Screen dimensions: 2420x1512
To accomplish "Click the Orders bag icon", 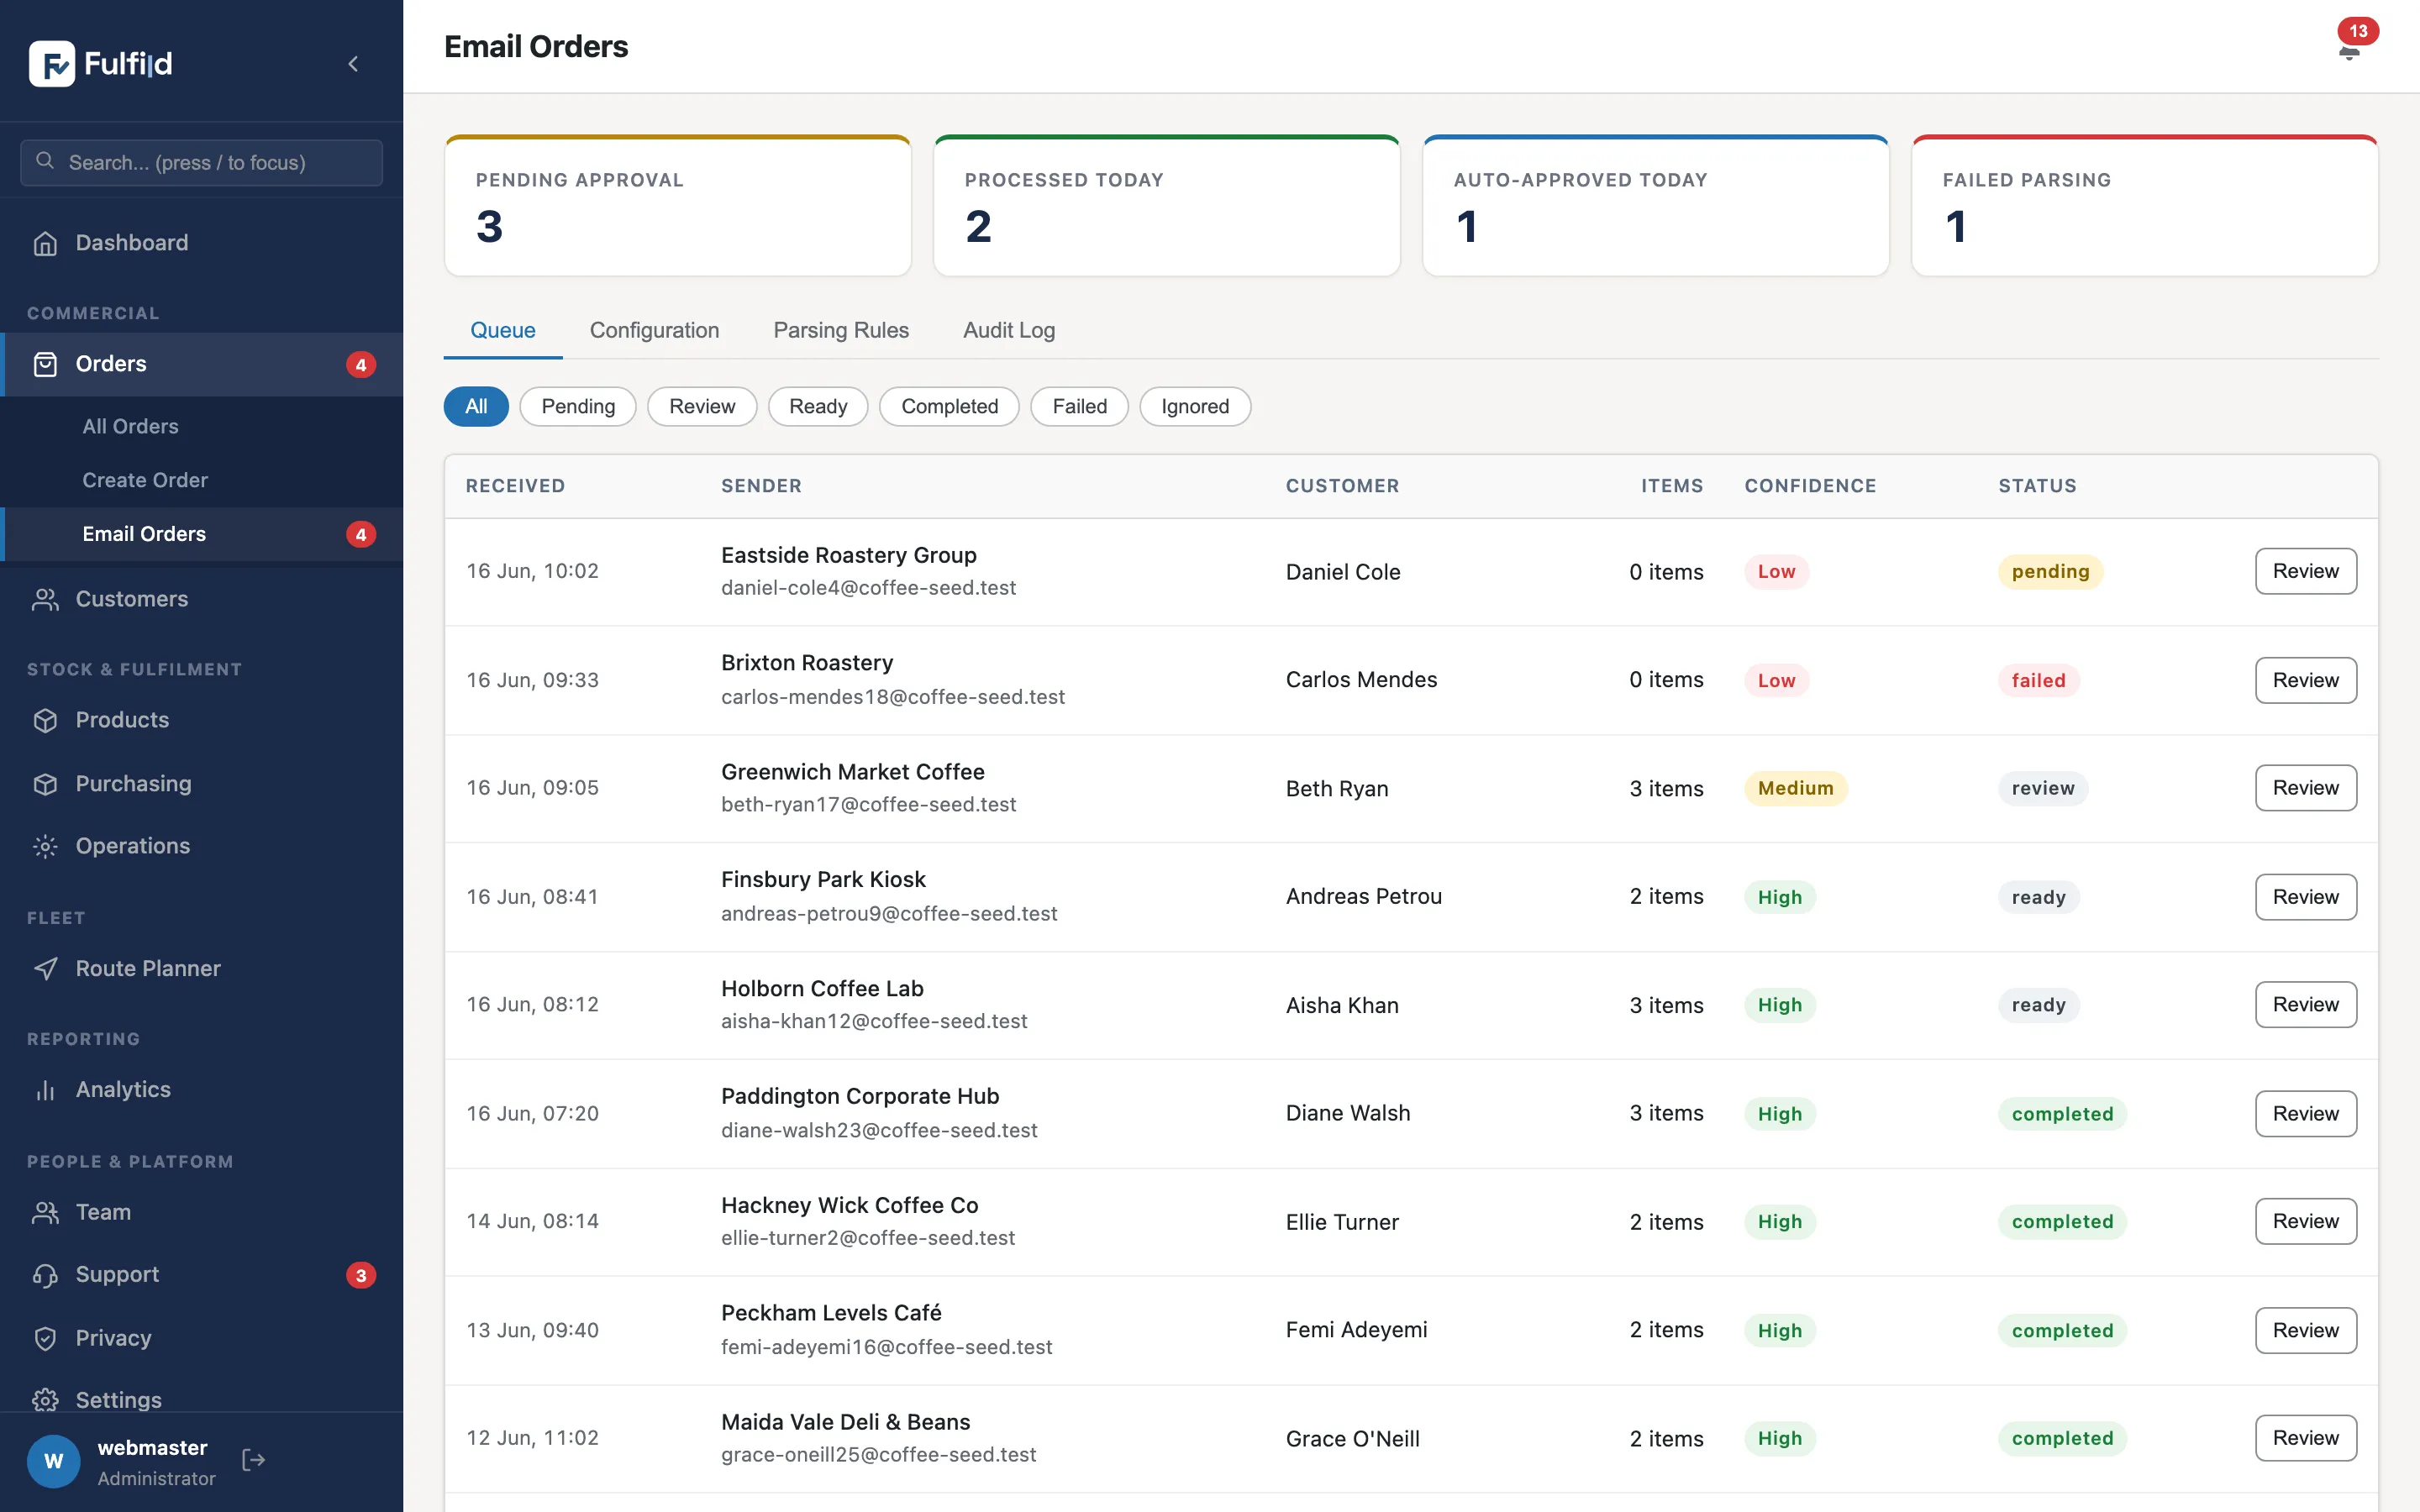I will pyautogui.click(x=45, y=364).
